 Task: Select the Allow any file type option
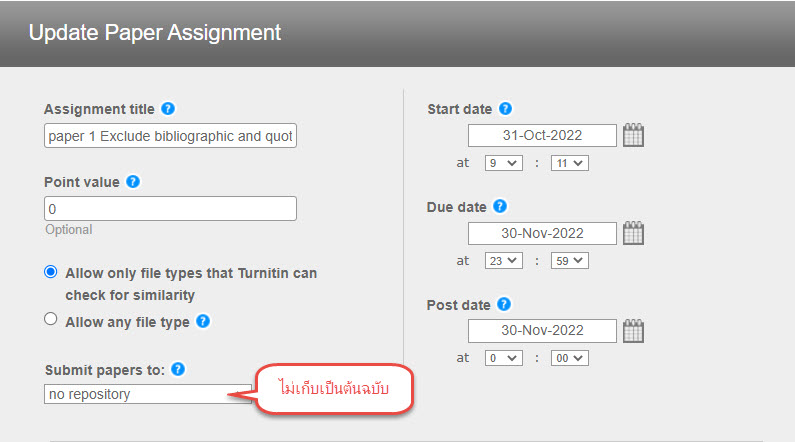[x=51, y=321]
